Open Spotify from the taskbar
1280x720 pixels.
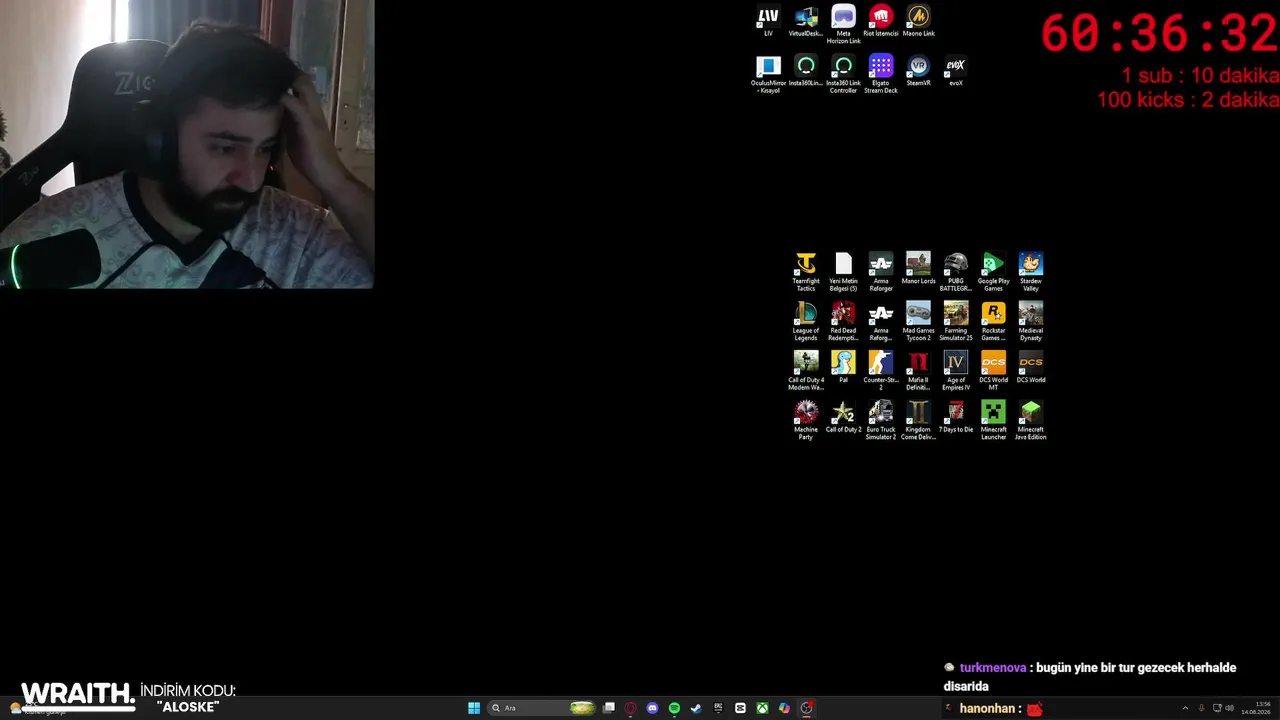(674, 708)
